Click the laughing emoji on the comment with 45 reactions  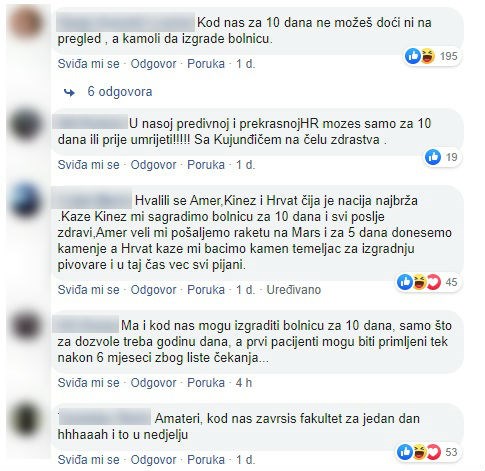point(420,282)
